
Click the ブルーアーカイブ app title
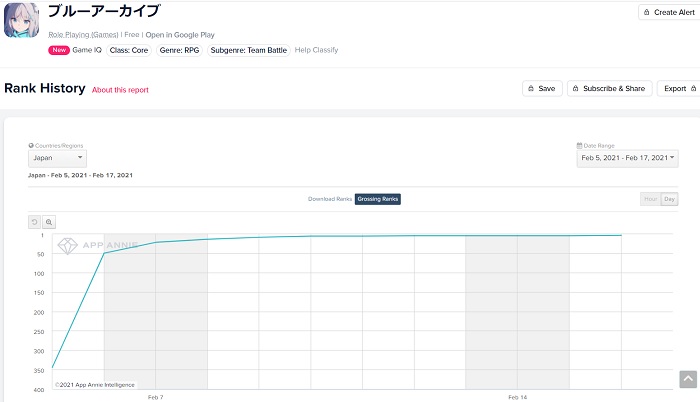coord(104,11)
